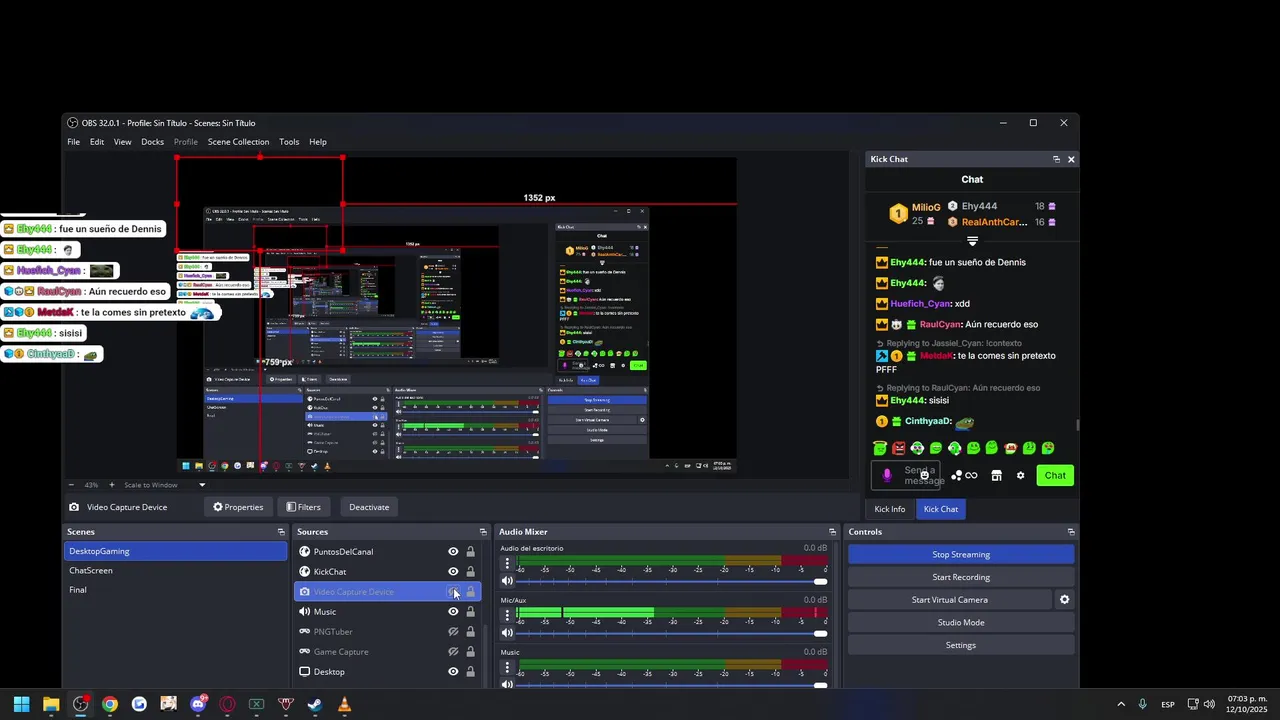Switch to the Kick Chat tab

[x=941, y=509]
